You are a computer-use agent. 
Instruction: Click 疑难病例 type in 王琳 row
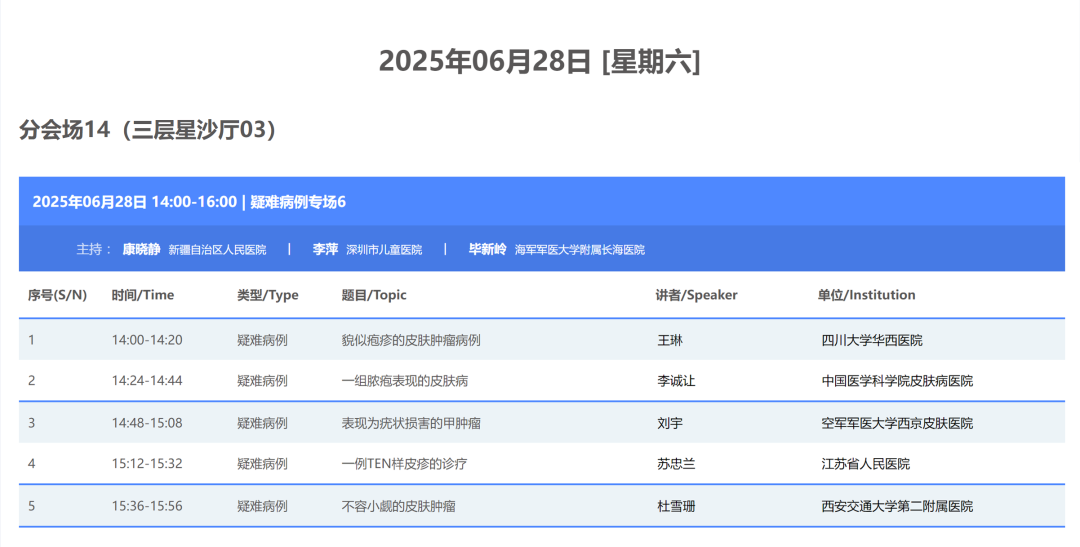point(262,340)
